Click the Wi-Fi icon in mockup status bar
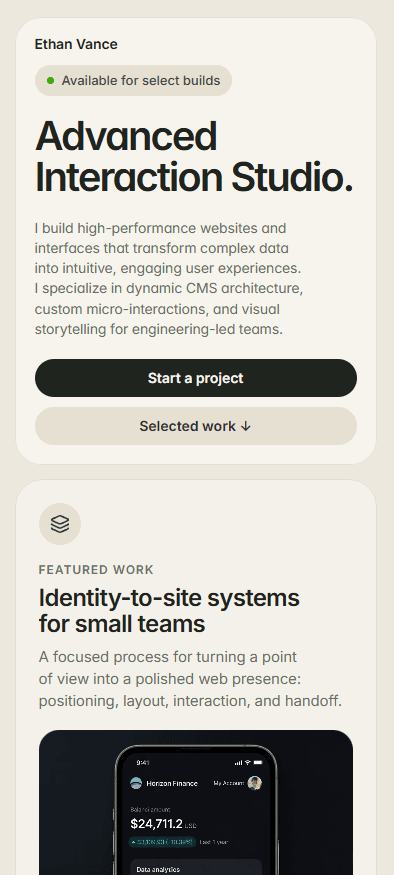The height and width of the screenshot is (875, 394). [247, 762]
